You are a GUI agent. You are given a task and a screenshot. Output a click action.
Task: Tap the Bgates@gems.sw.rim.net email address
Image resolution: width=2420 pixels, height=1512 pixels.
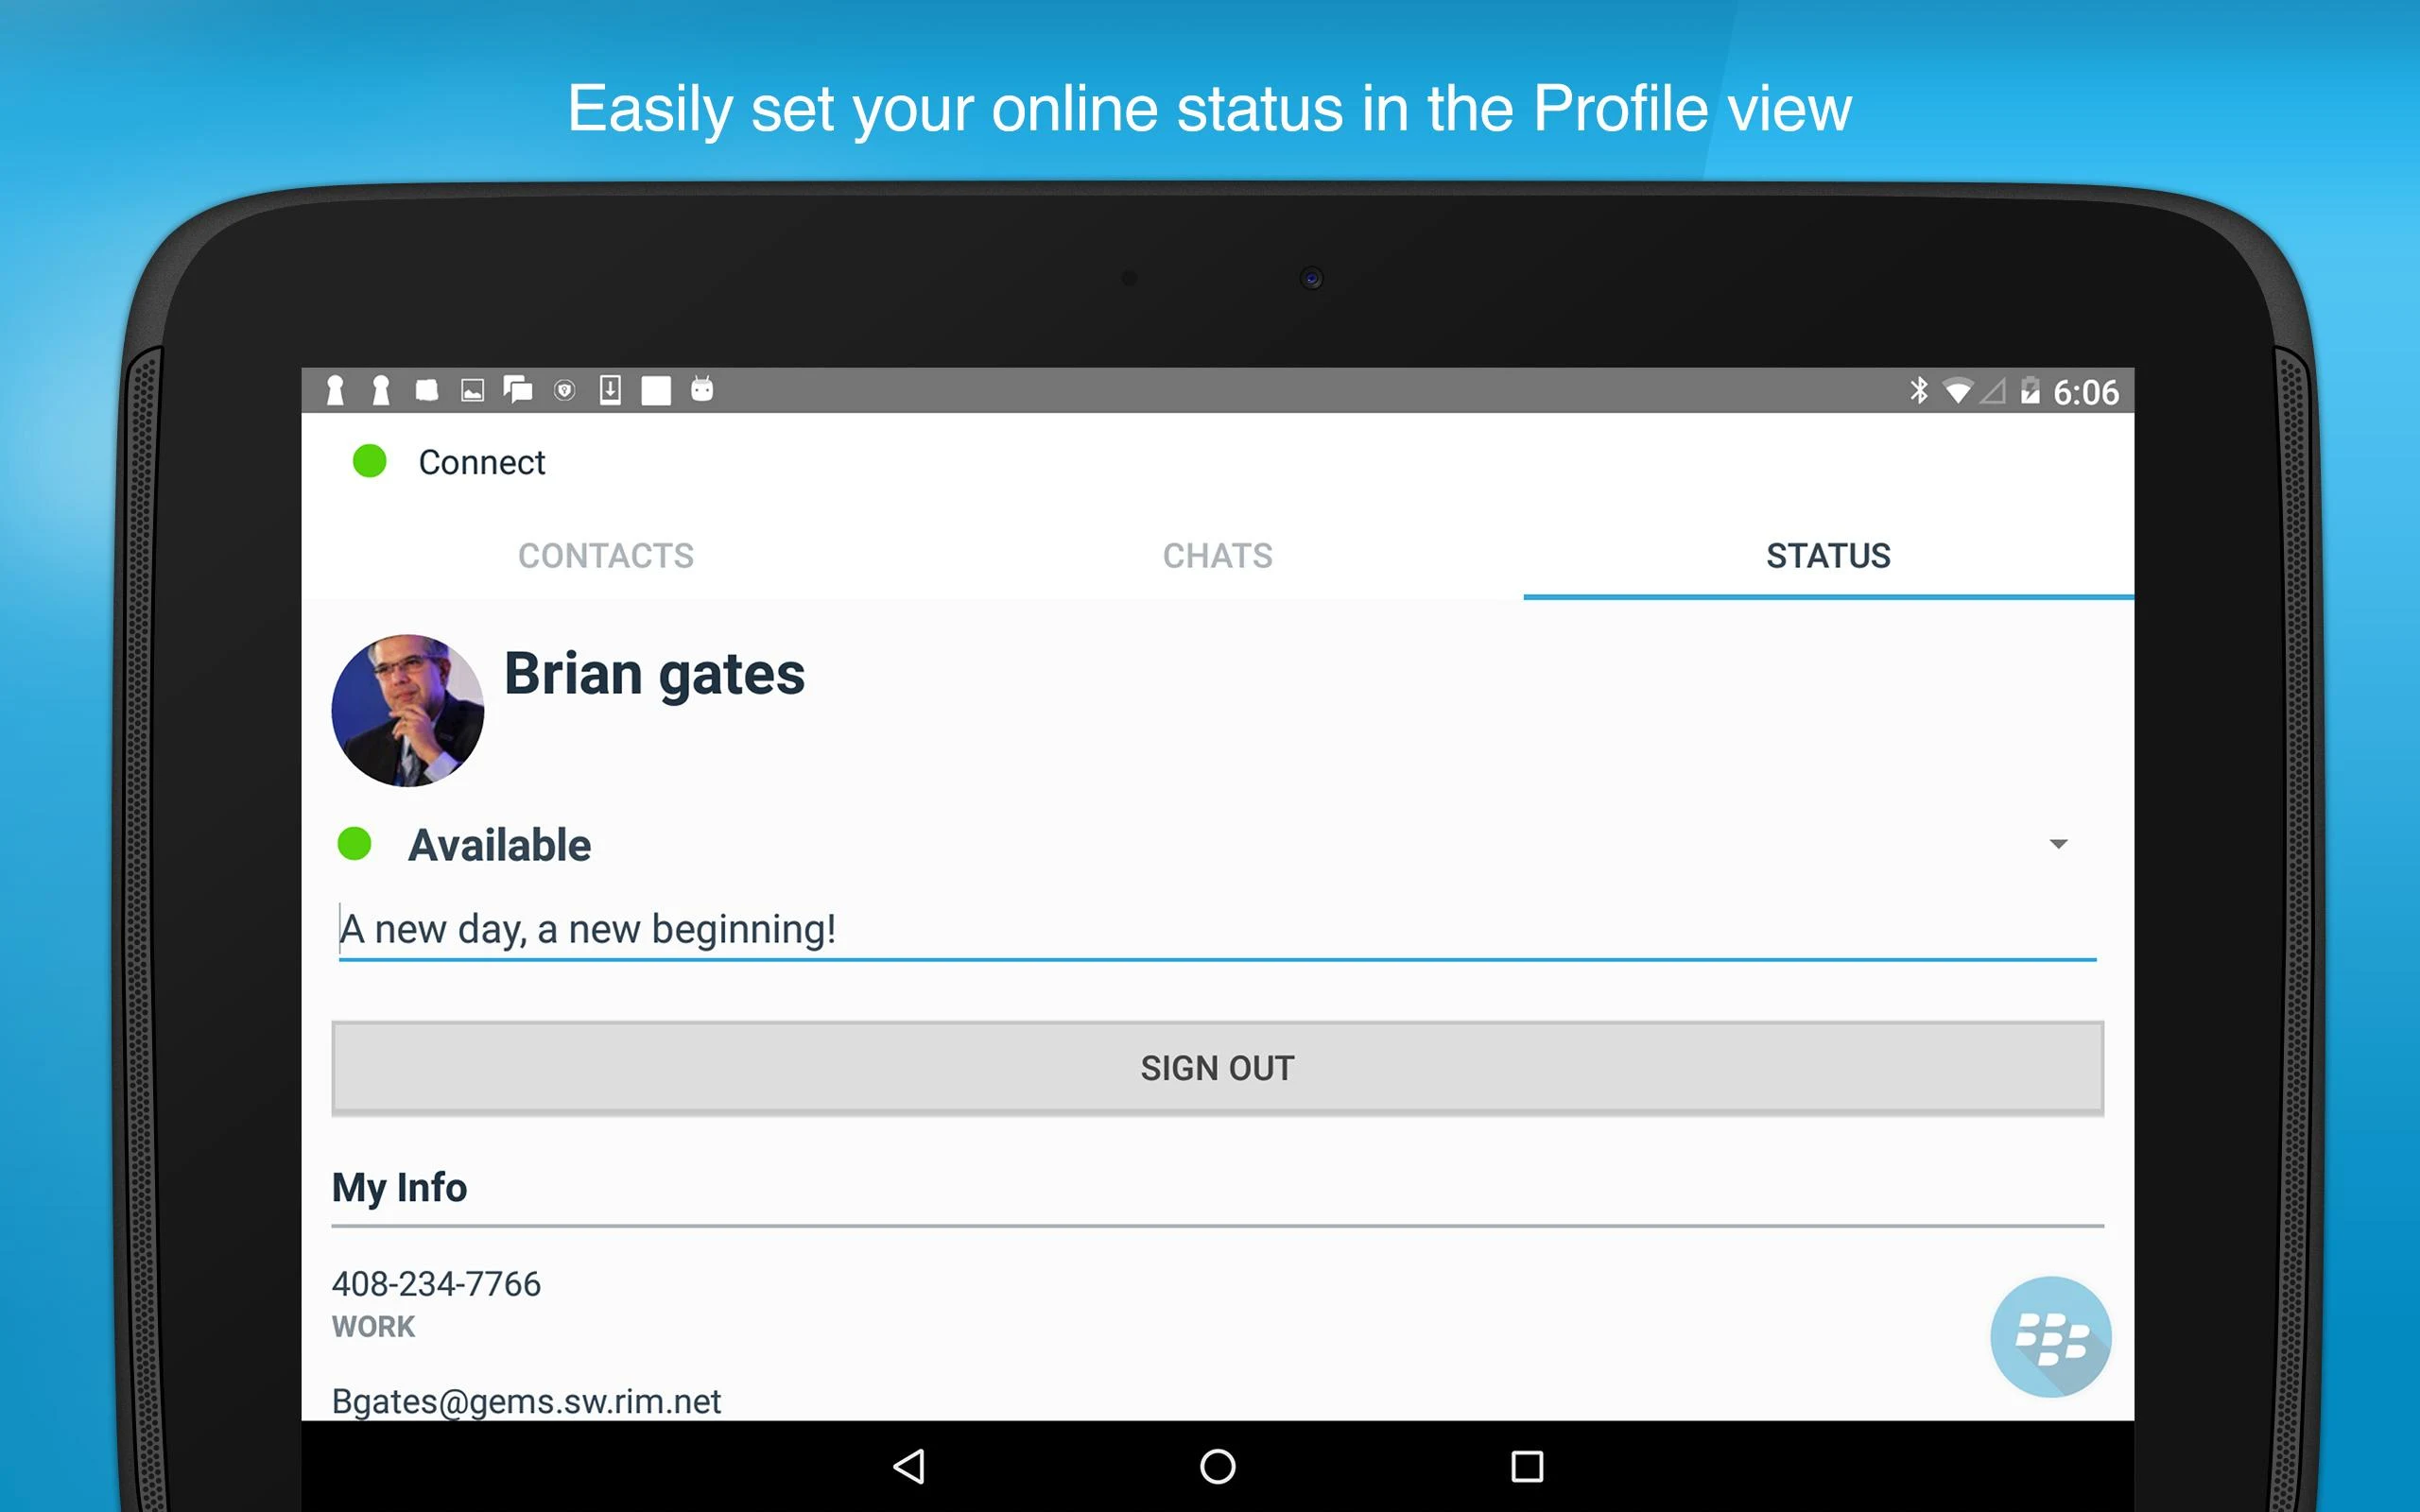click(x=526, y=1401)
